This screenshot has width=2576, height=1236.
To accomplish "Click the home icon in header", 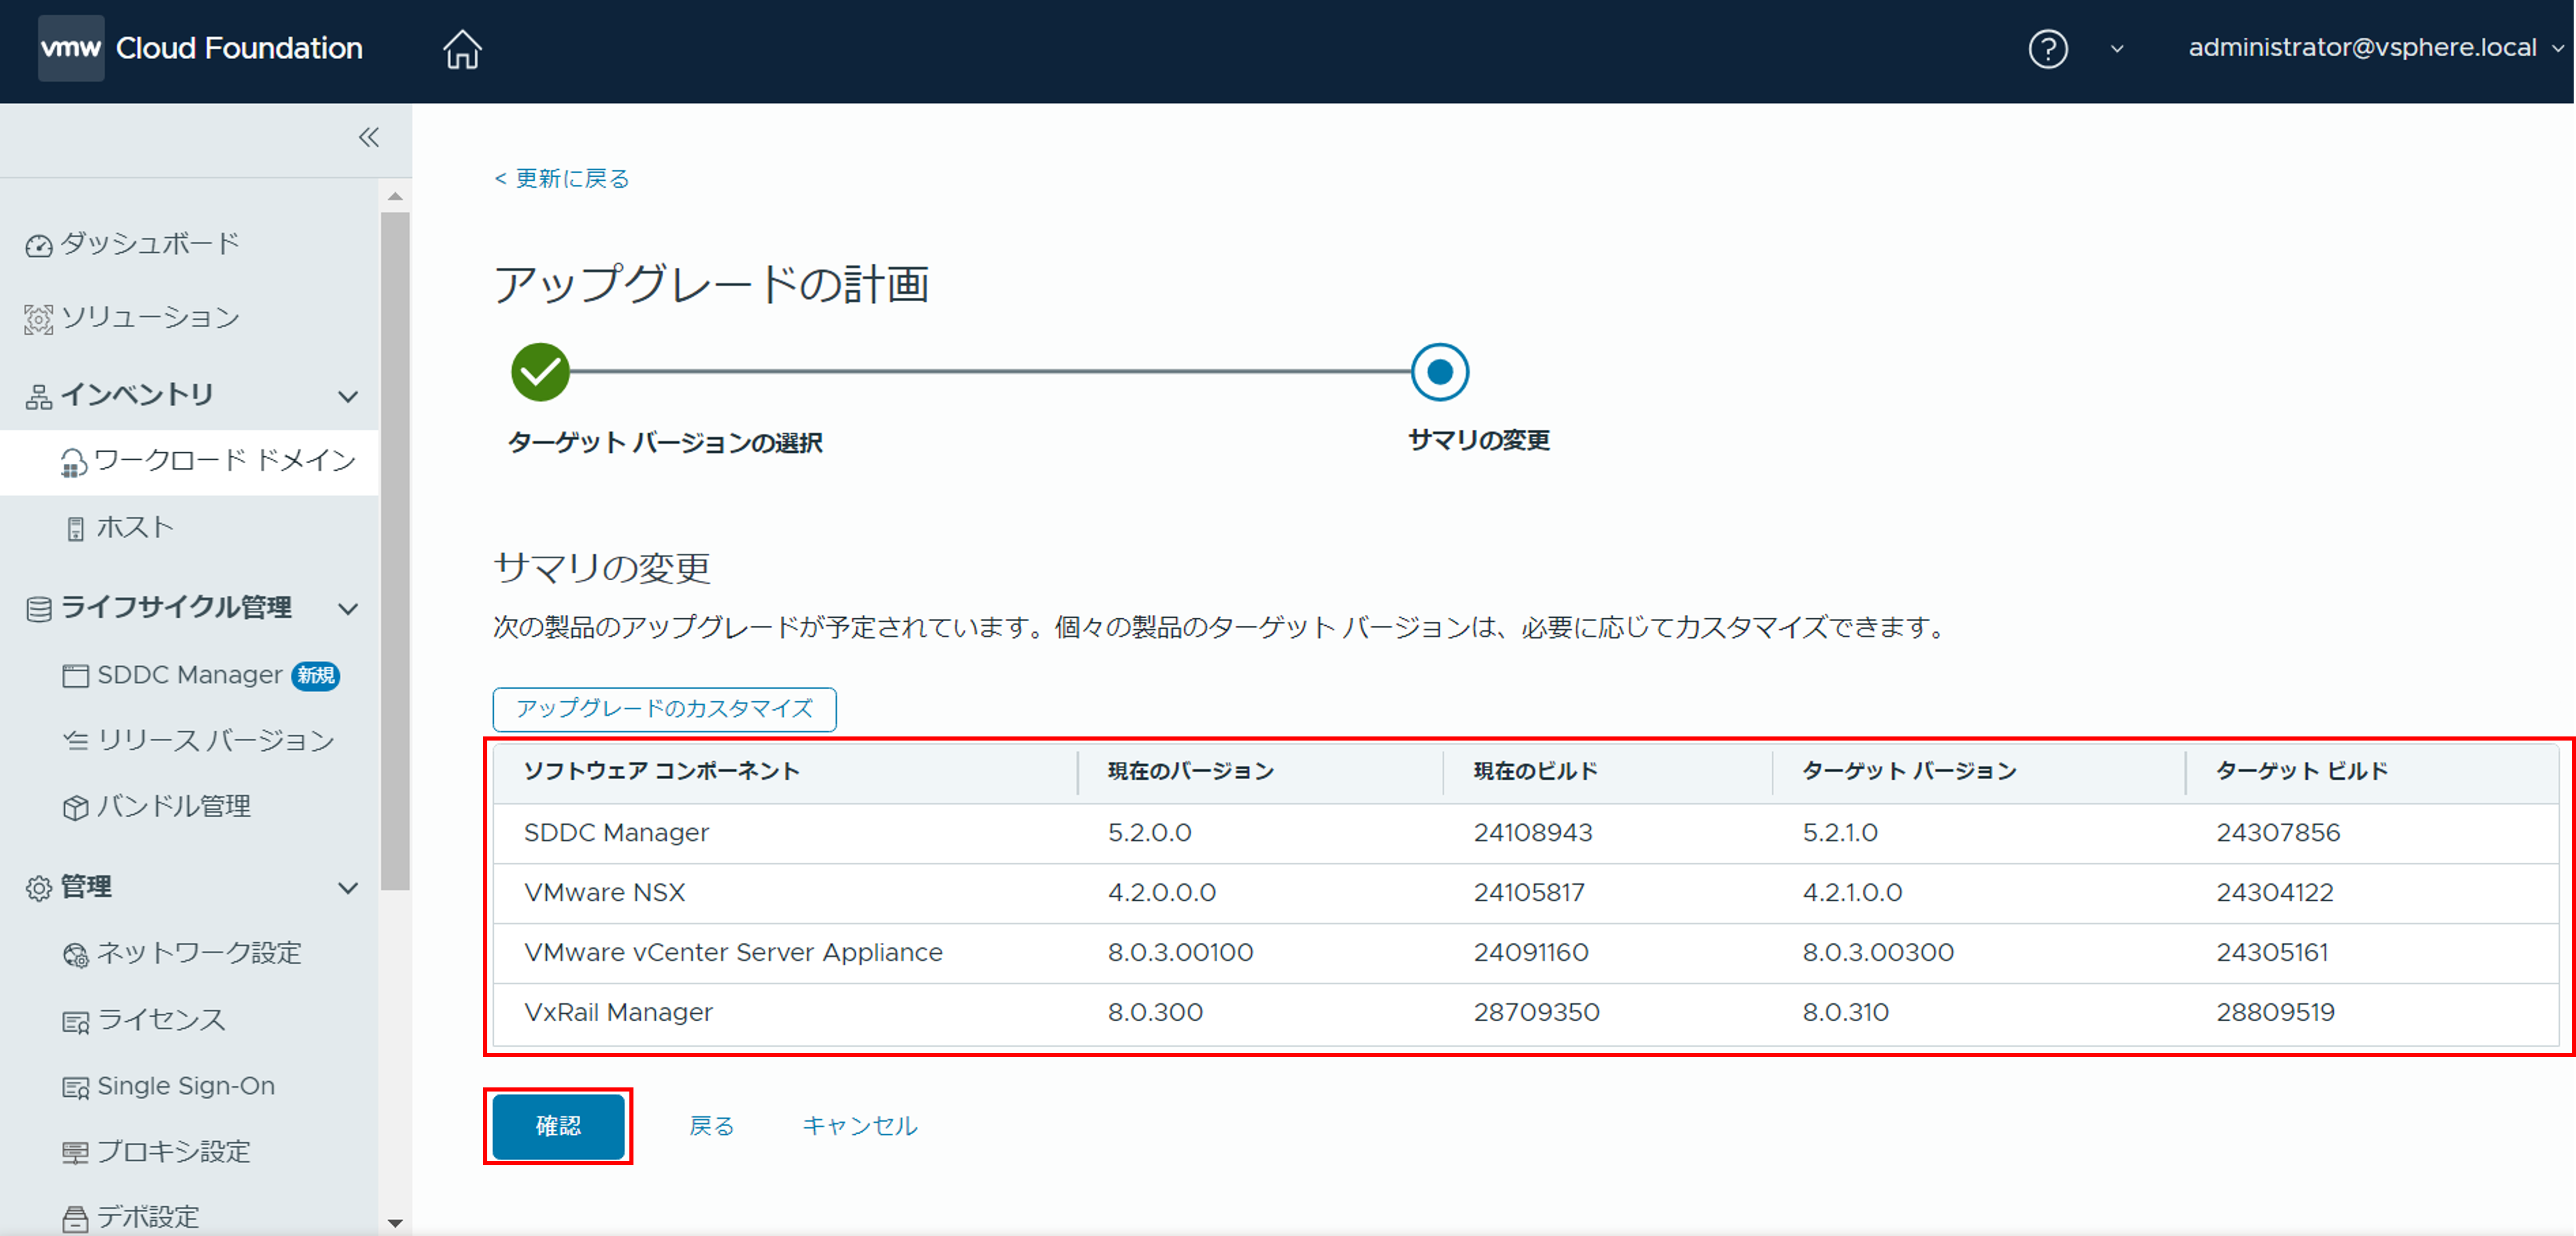I will coord(462,48).
